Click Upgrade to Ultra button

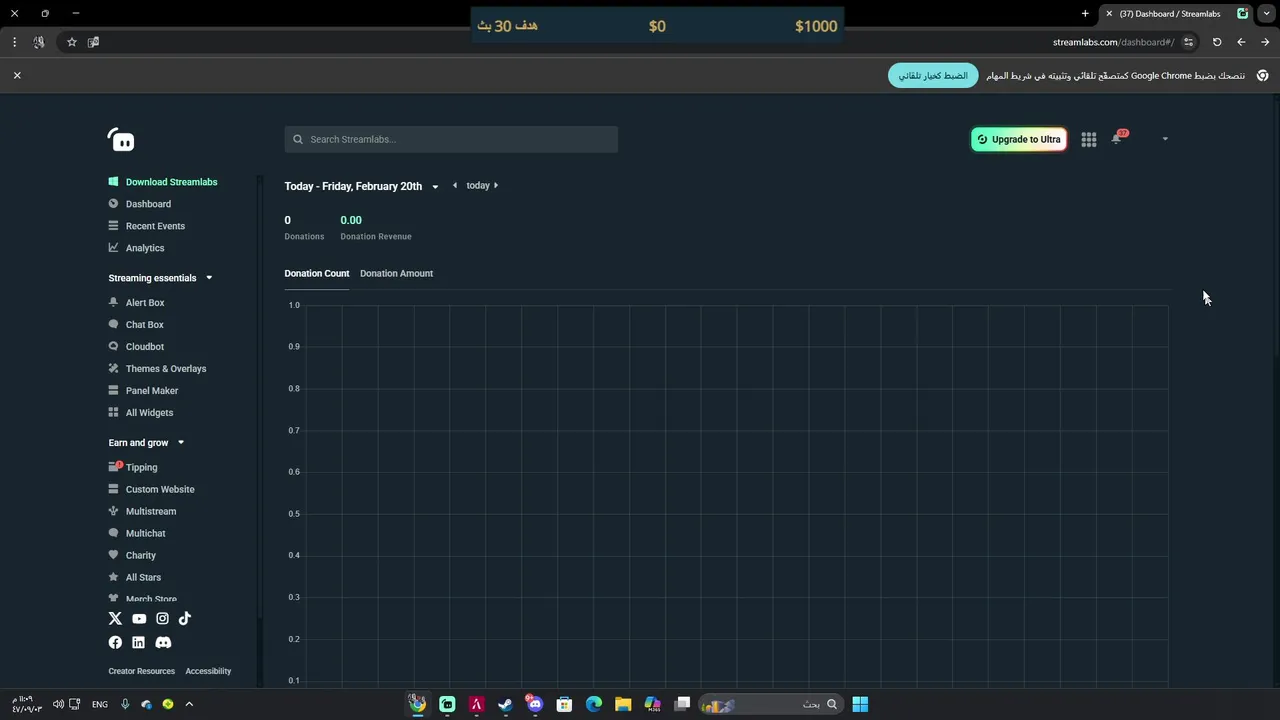click(1019, 139)
